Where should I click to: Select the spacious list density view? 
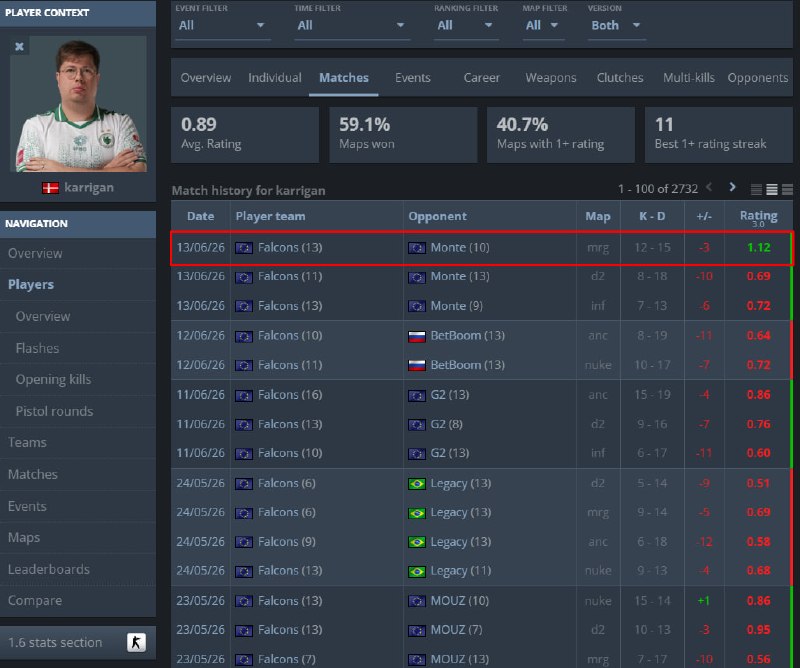pos(787,190)
